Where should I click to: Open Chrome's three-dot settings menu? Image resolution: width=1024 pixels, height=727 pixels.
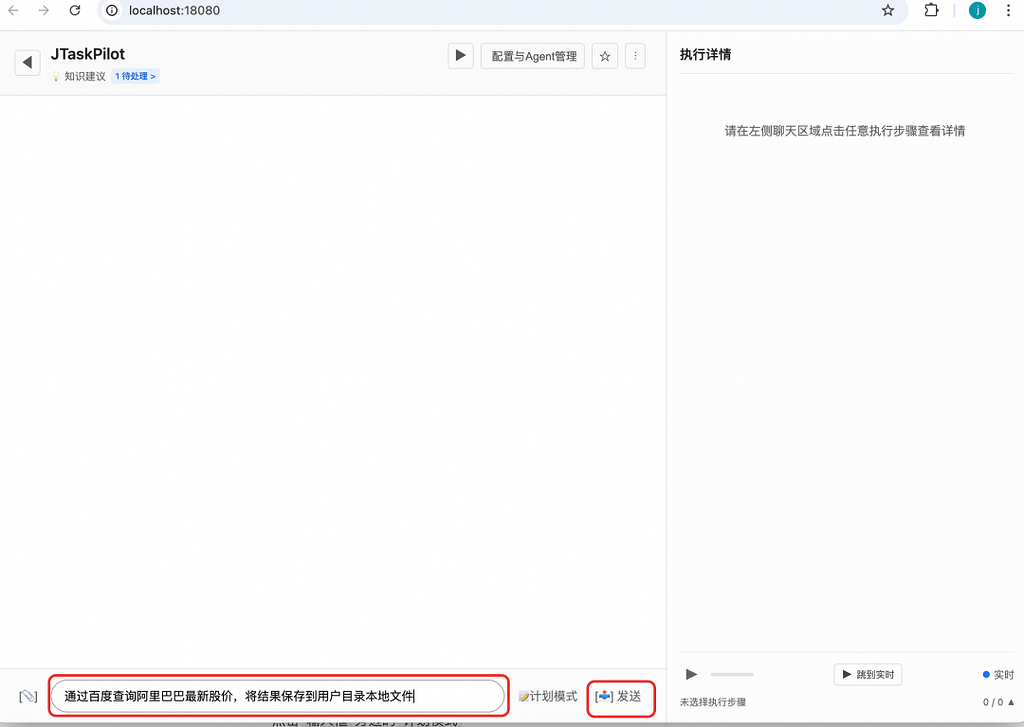1009,11
